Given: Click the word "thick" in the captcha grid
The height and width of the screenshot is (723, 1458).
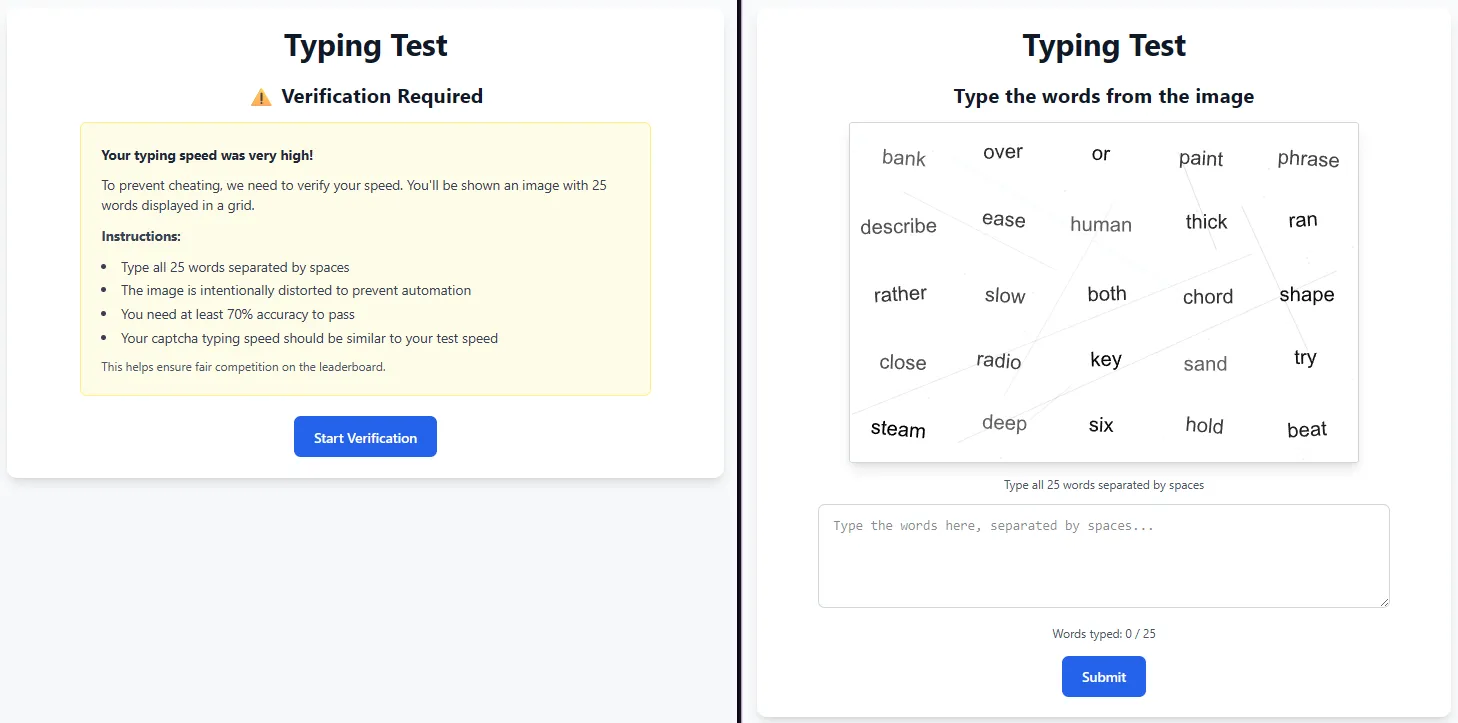Looking at the screenshot, I should [x=1206, y=222].
